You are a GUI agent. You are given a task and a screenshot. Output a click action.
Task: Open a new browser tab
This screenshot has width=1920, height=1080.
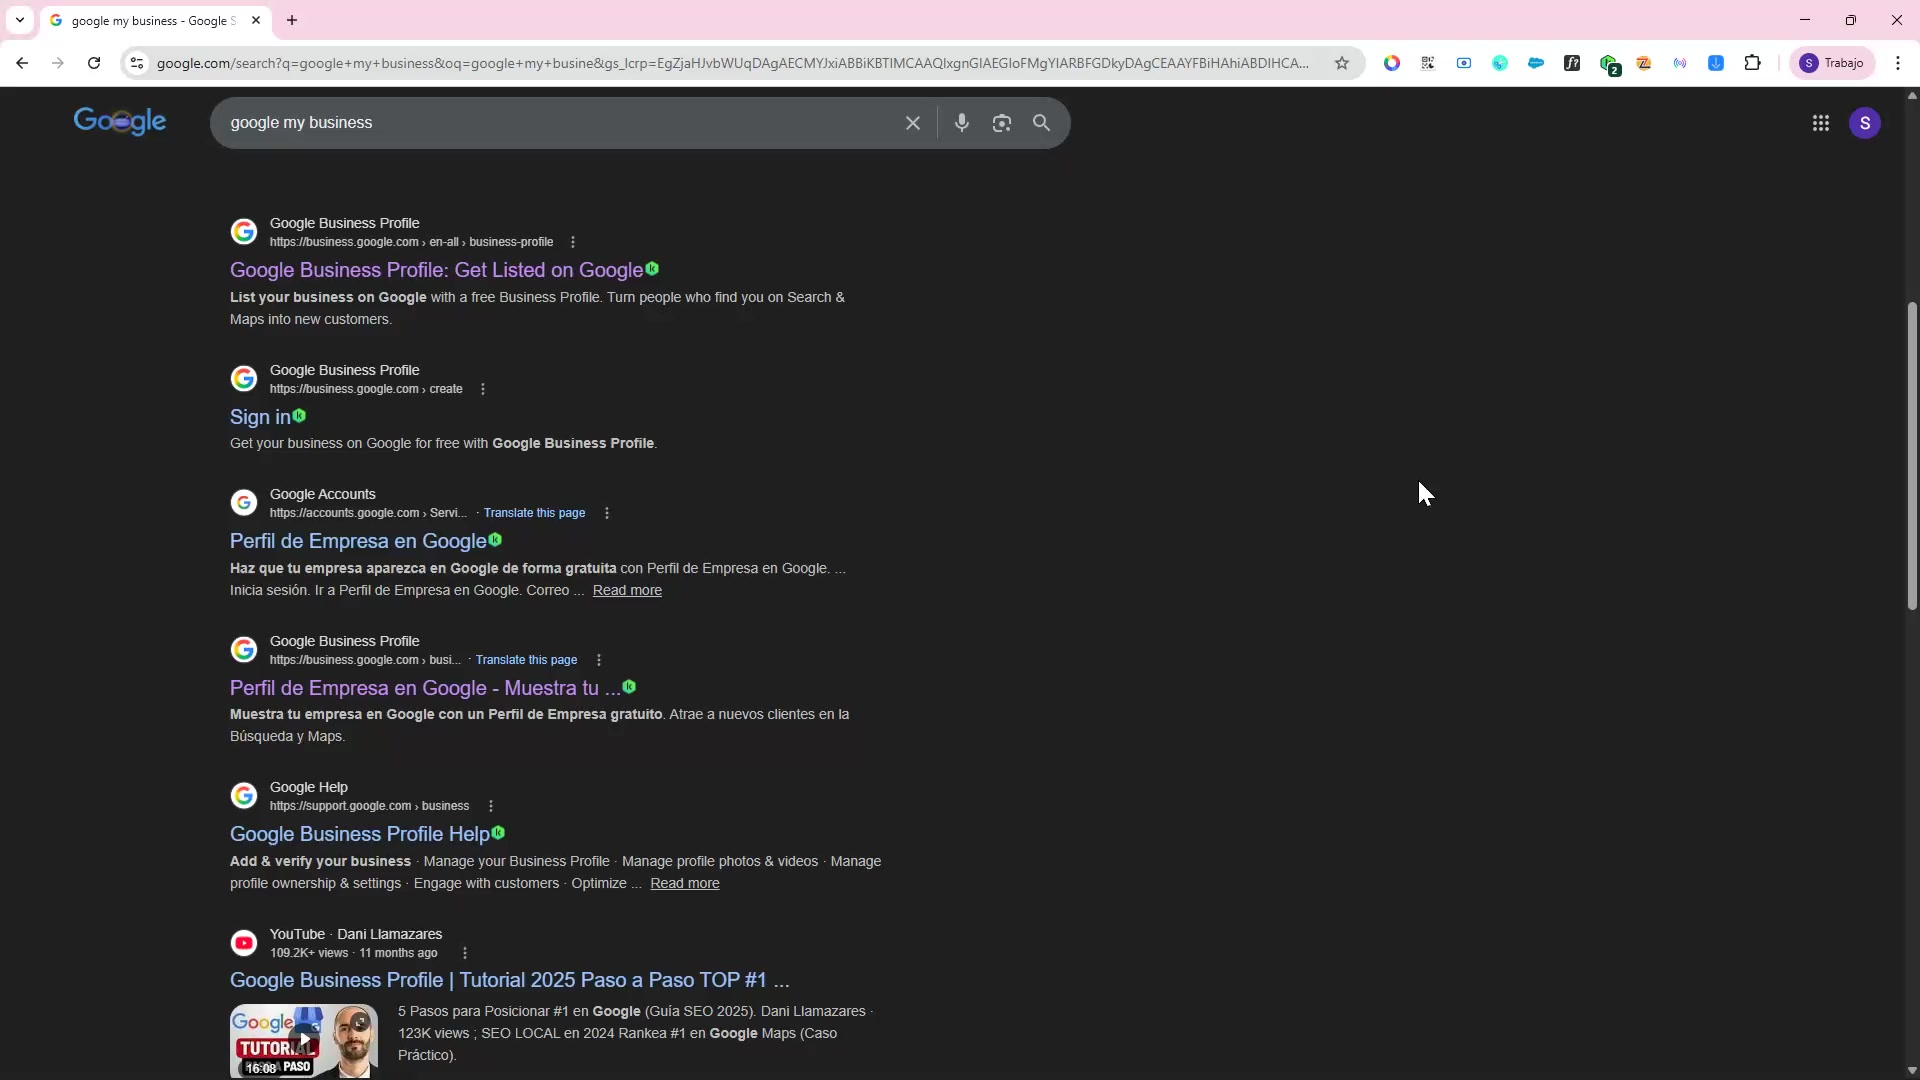[x=292, y=20]
